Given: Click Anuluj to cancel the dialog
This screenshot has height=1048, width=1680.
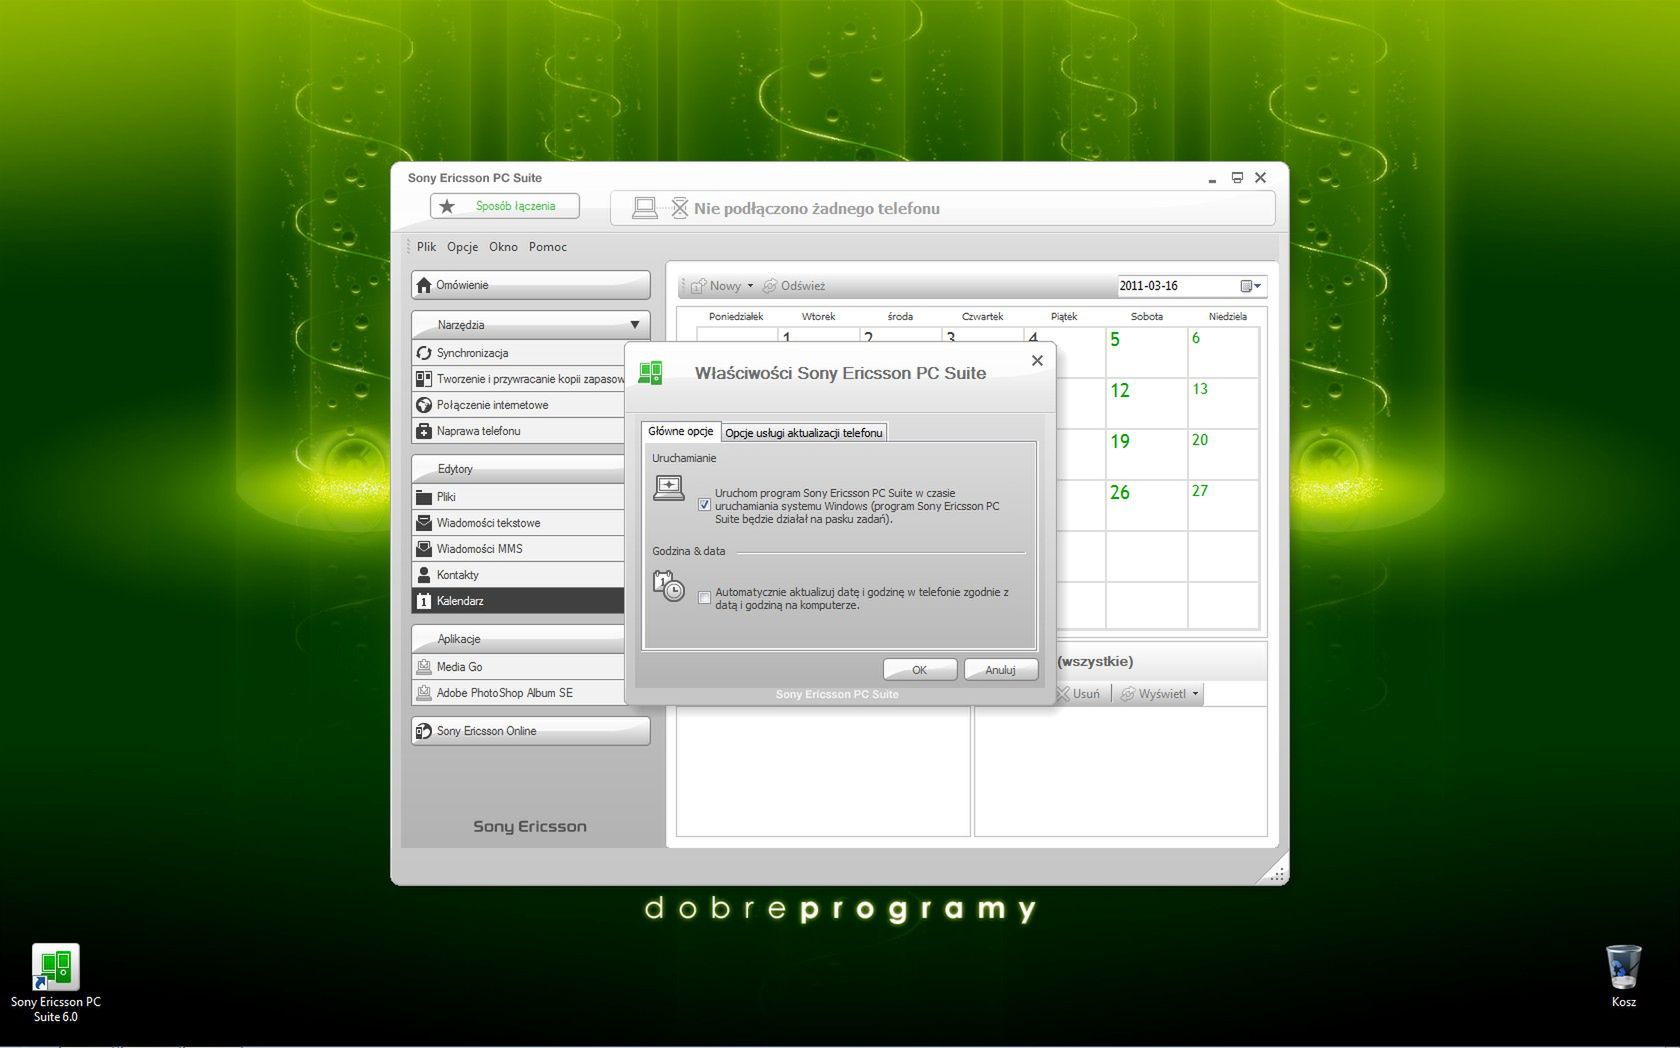Looking at the screenshot, I should click(1000, 670).
